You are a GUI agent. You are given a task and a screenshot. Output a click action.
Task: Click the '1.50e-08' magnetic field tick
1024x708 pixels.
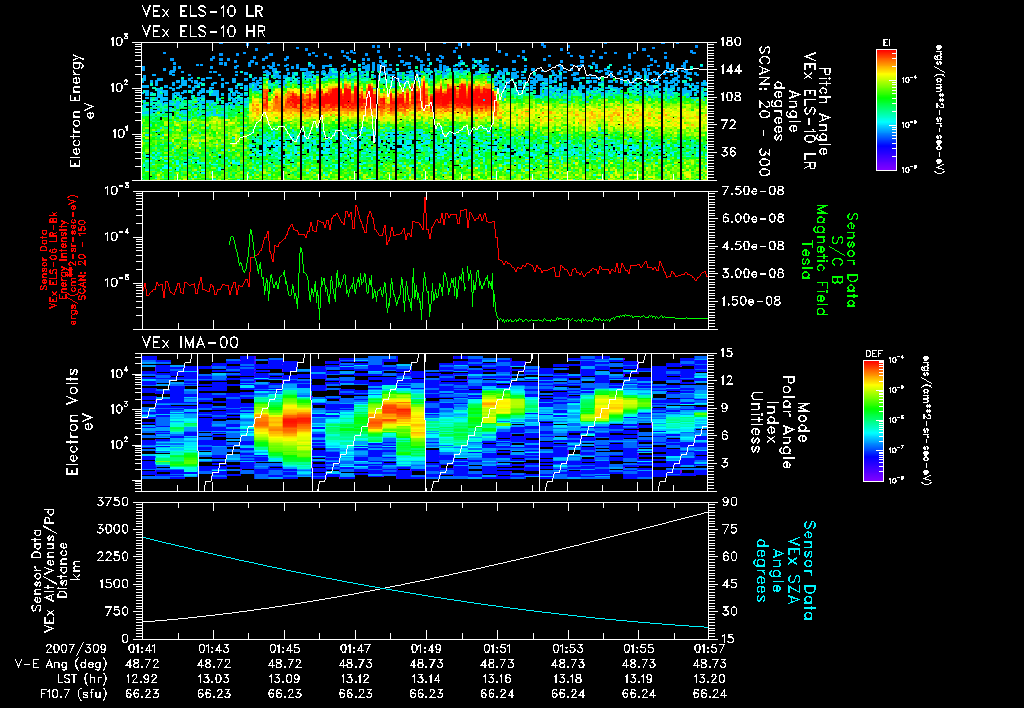click(x=752, y=300)
